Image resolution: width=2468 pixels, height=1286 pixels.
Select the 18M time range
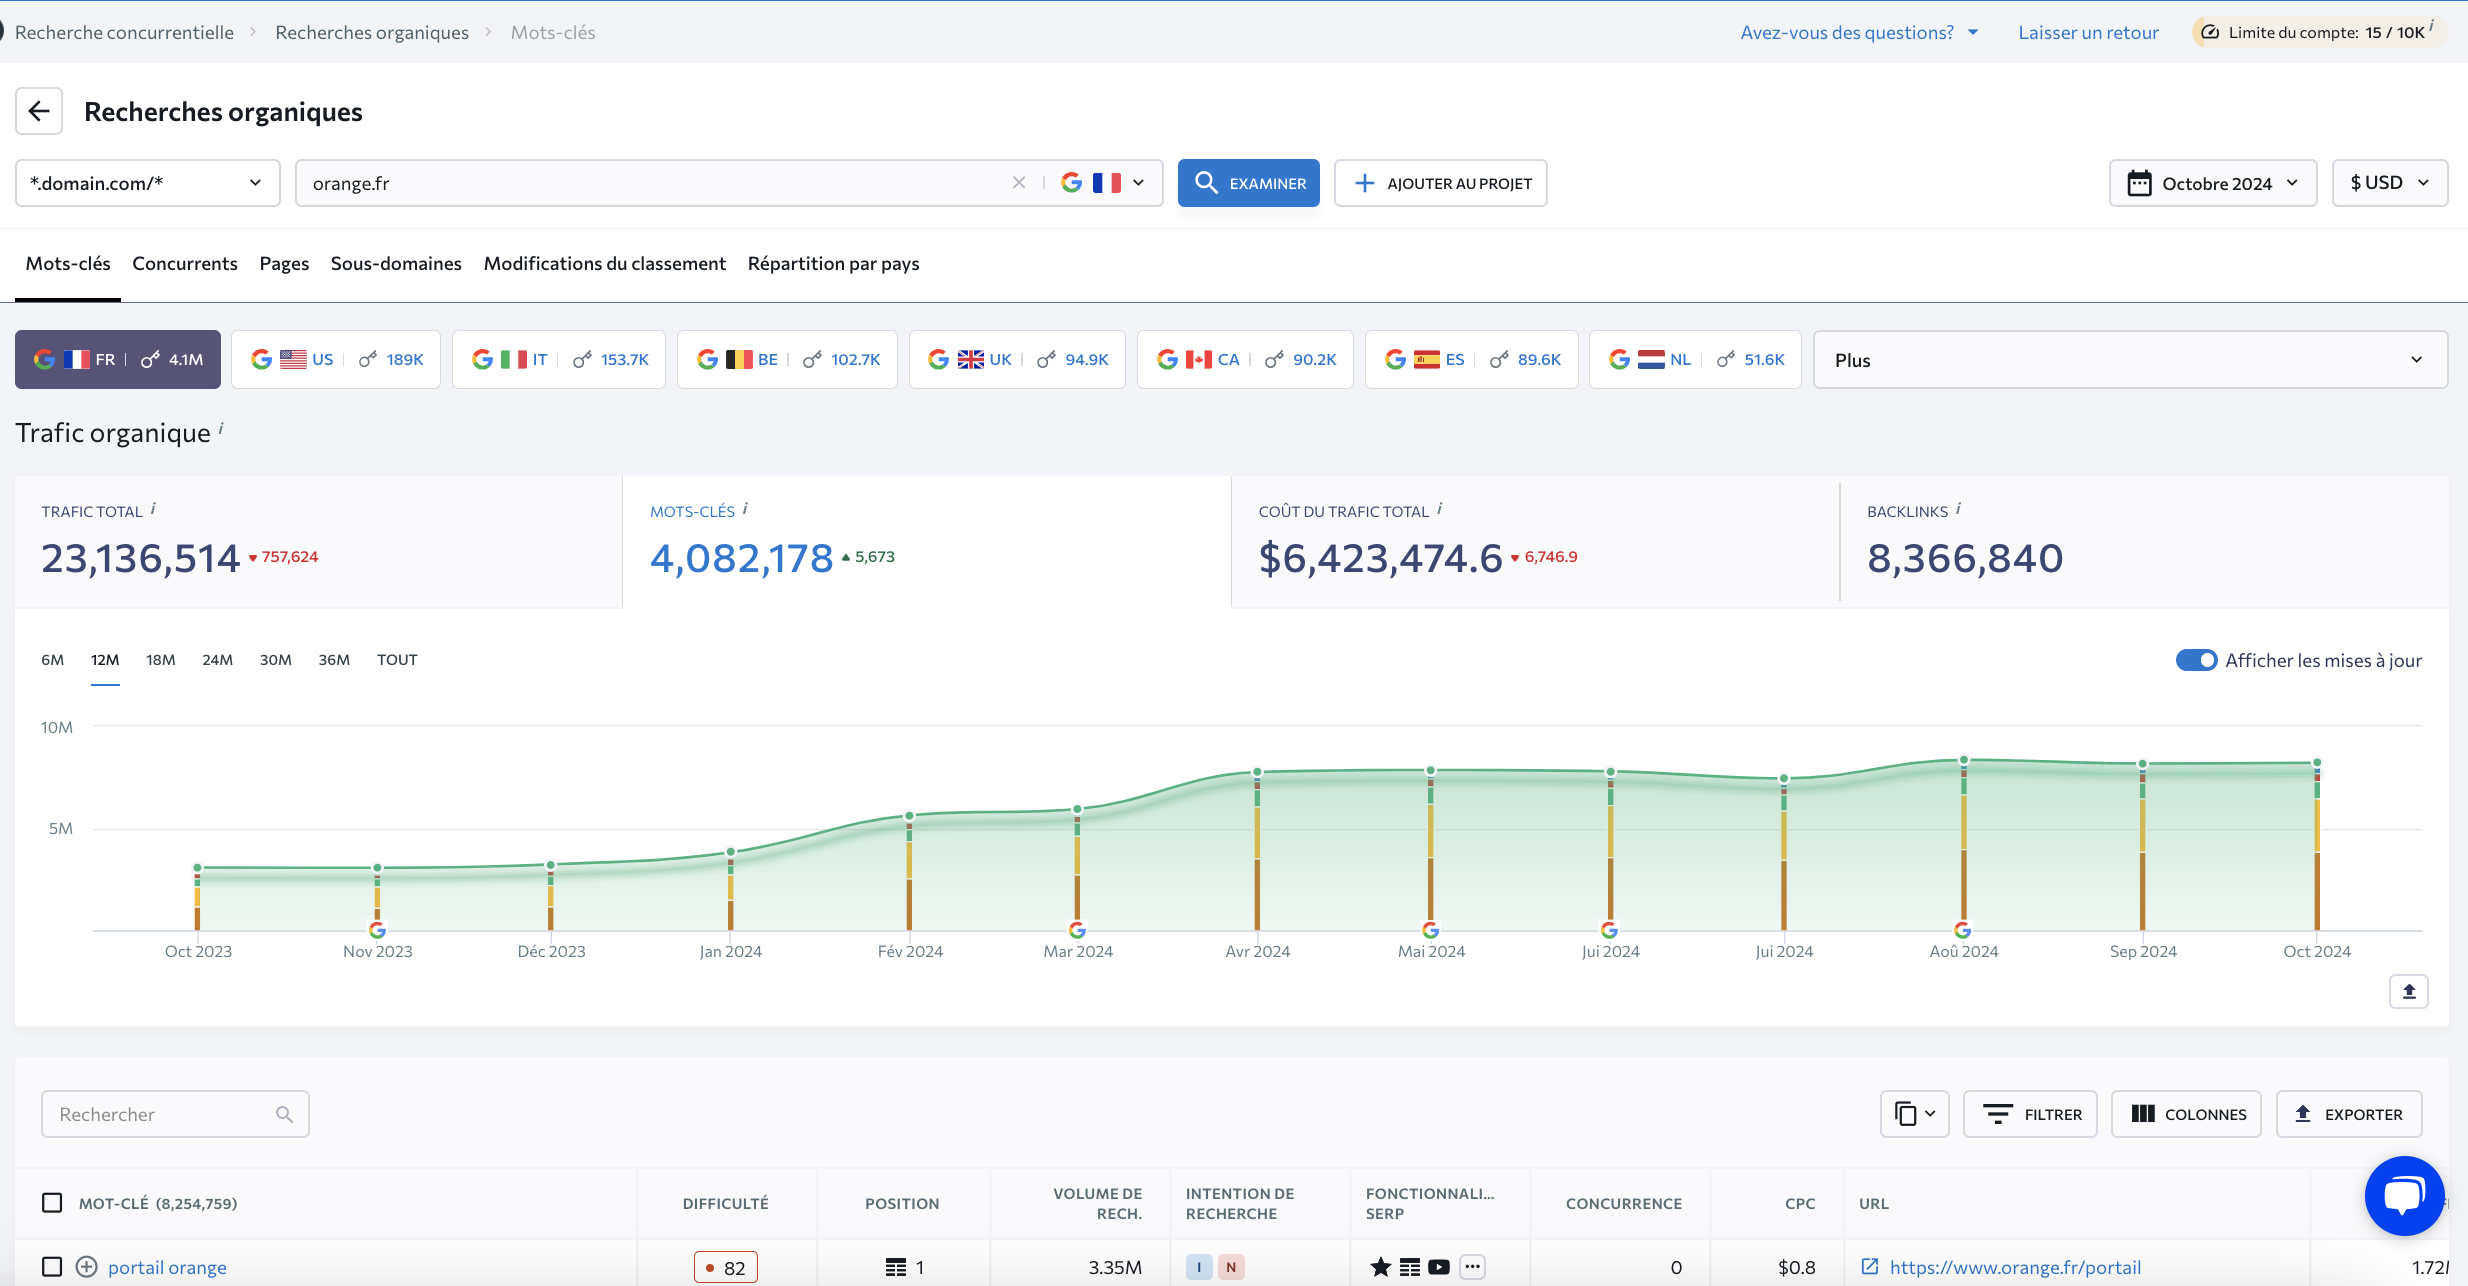(x=160, y=660)
